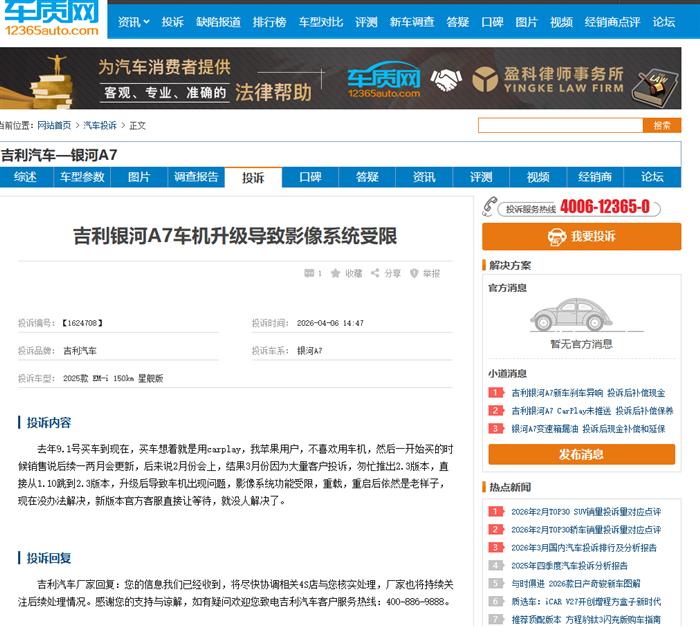This screenshot has width=700, height=627.
Task: Select the 车型参数 tab
Action: point(82,177)
